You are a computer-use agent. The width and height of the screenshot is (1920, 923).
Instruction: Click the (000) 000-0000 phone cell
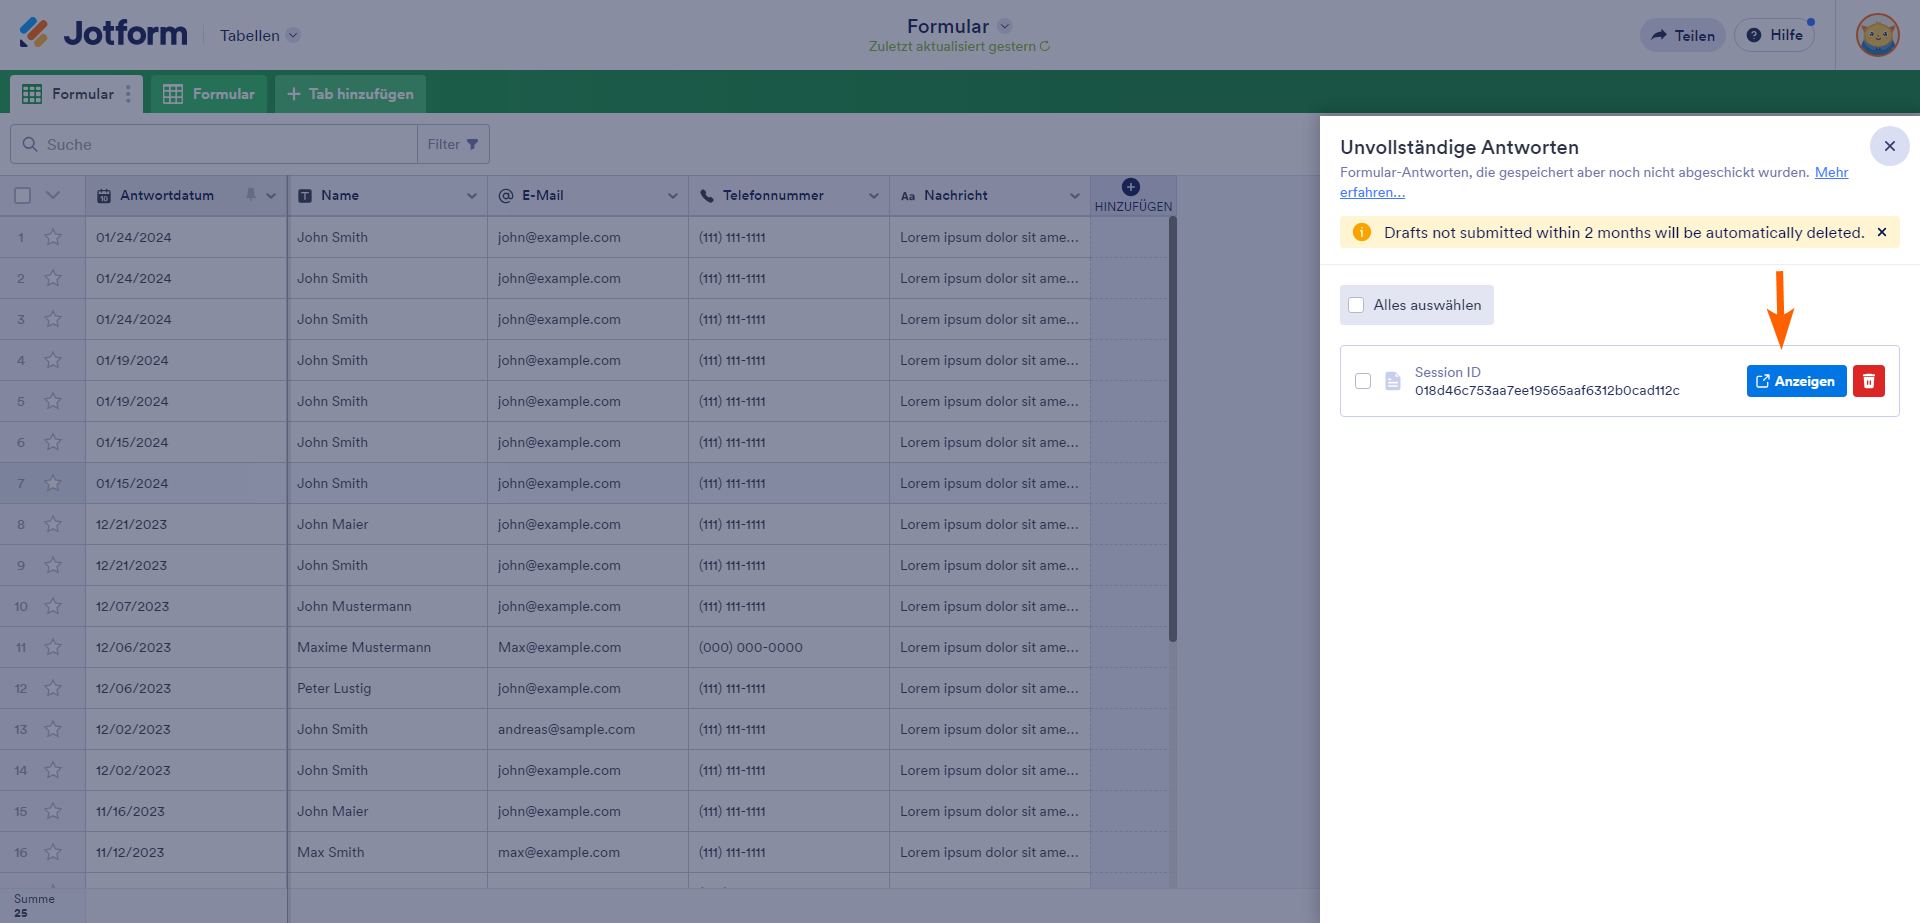tap(789, 647)
